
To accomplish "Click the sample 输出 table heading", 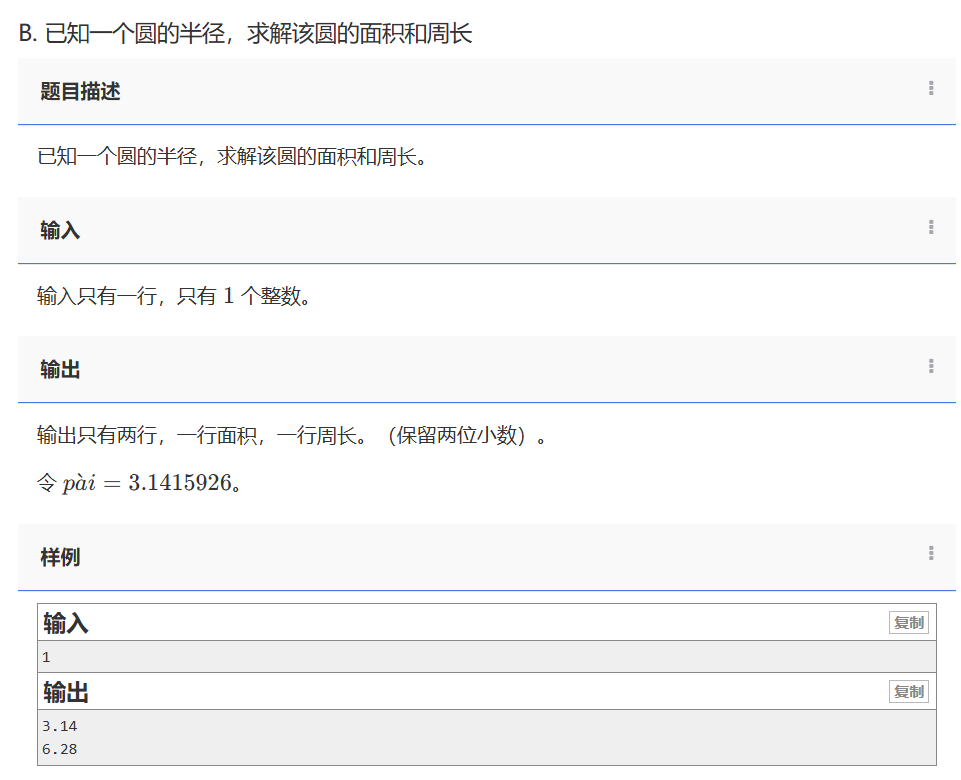I will tap(66, 692).
